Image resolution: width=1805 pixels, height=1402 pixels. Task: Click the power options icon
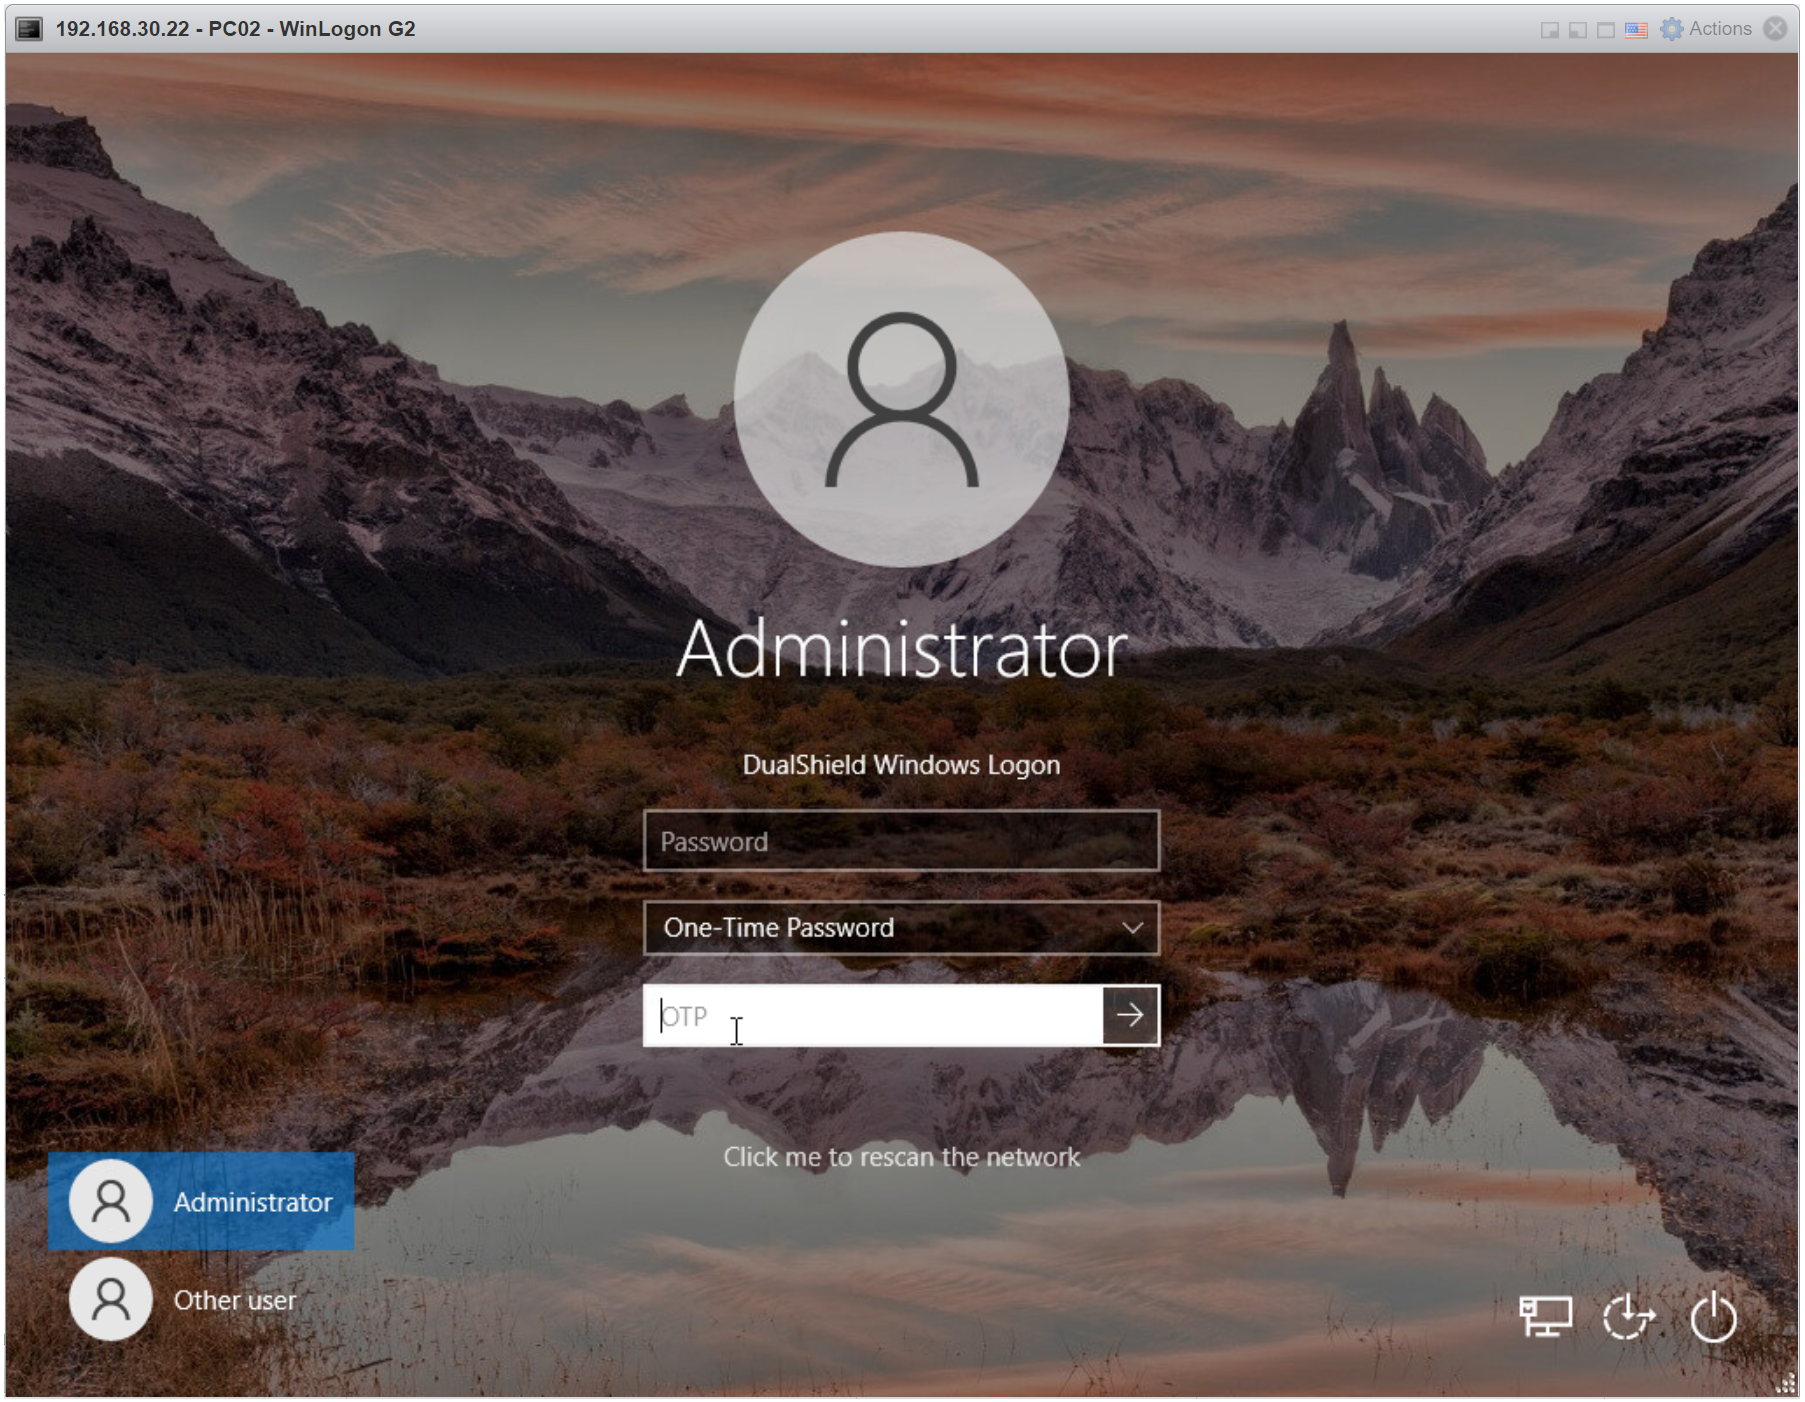tap(1713, 1316)
